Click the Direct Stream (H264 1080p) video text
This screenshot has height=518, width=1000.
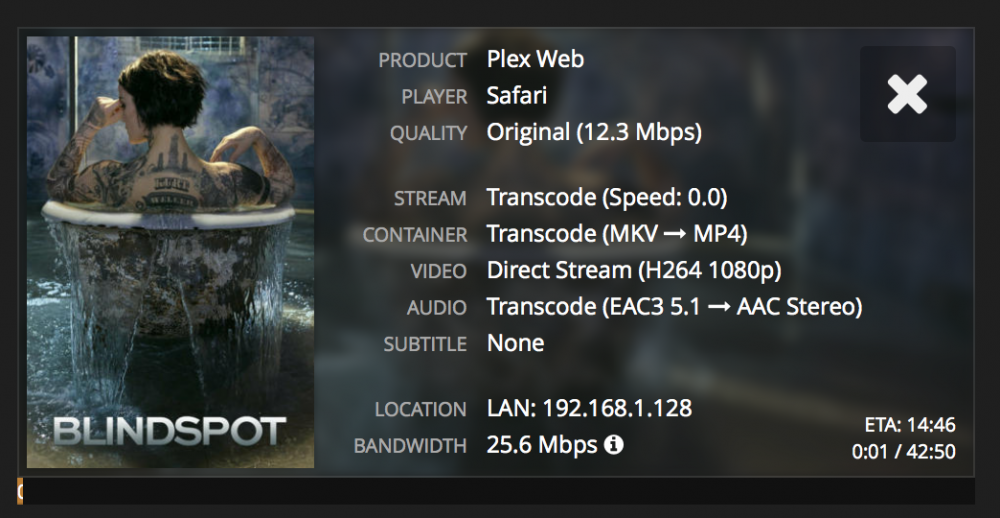click(634, 270)
